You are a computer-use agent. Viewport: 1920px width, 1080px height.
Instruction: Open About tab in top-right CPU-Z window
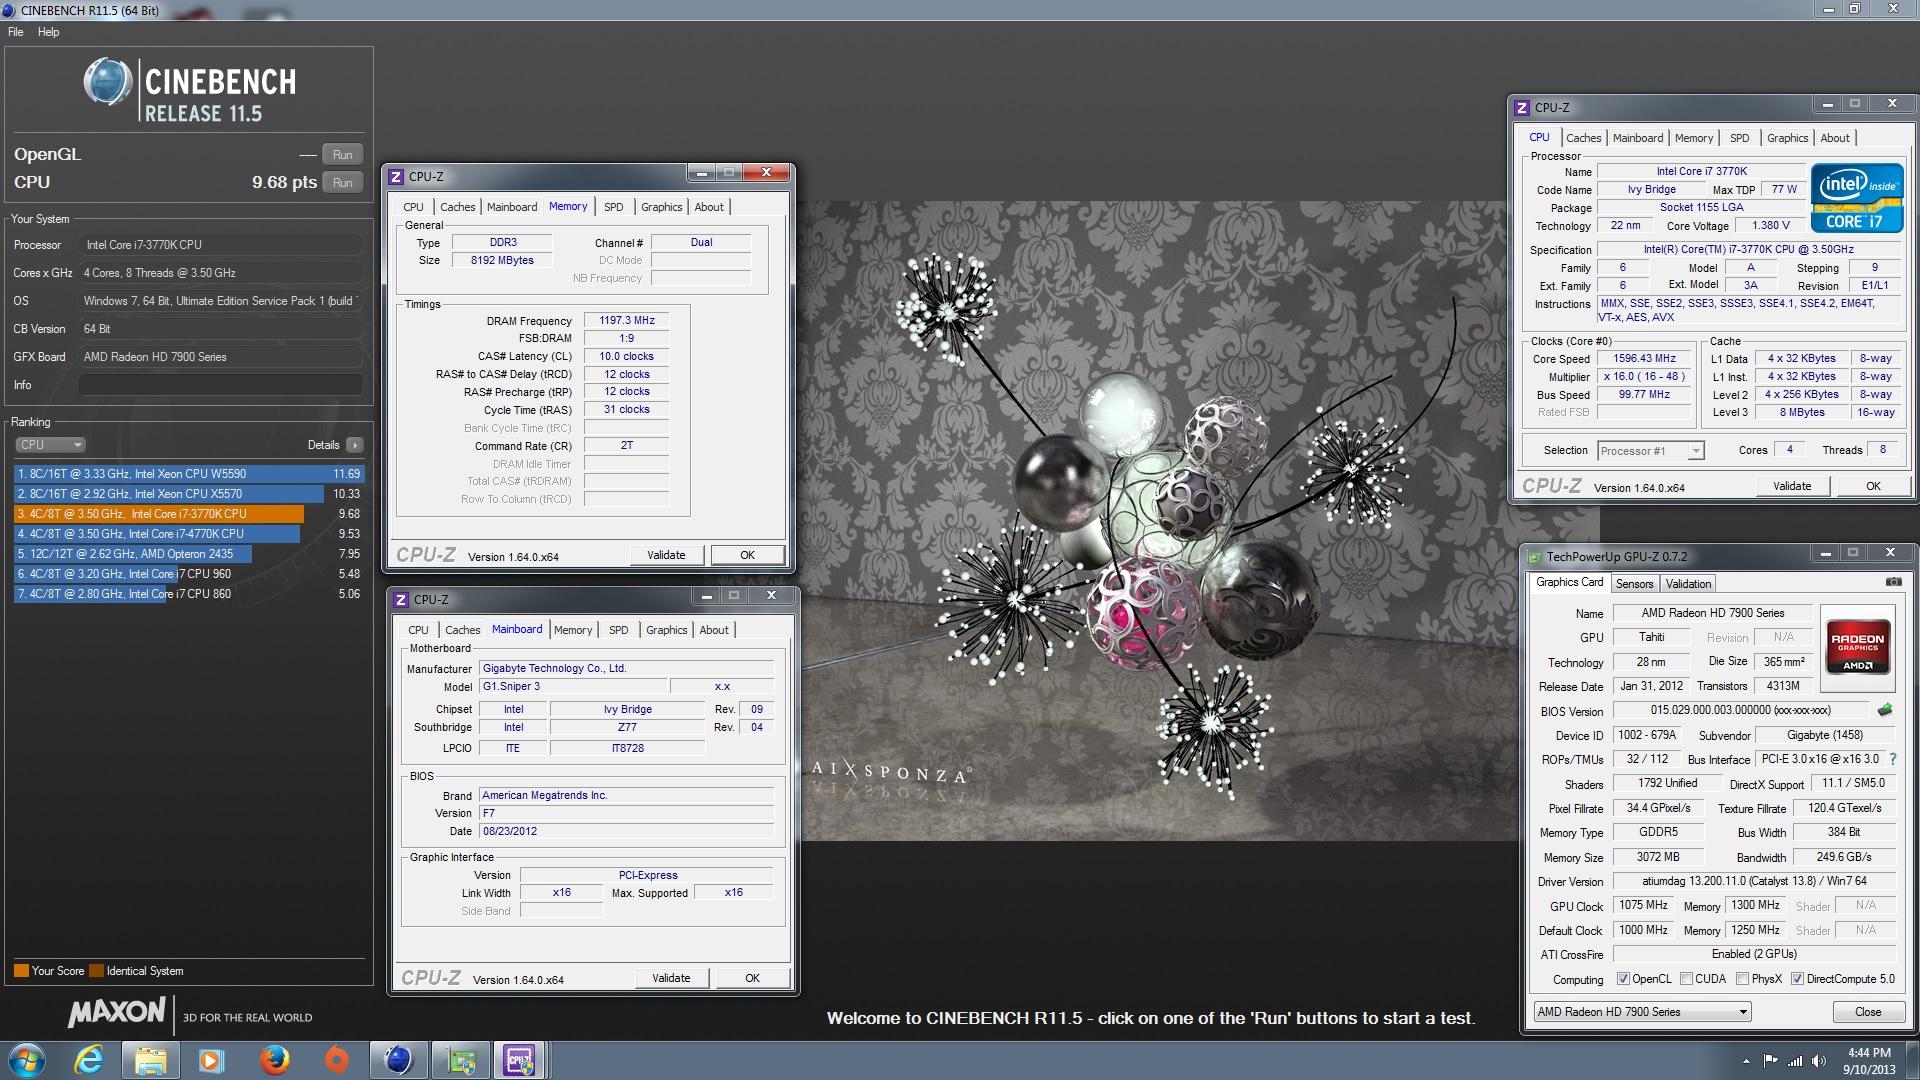pos(1835,138)
